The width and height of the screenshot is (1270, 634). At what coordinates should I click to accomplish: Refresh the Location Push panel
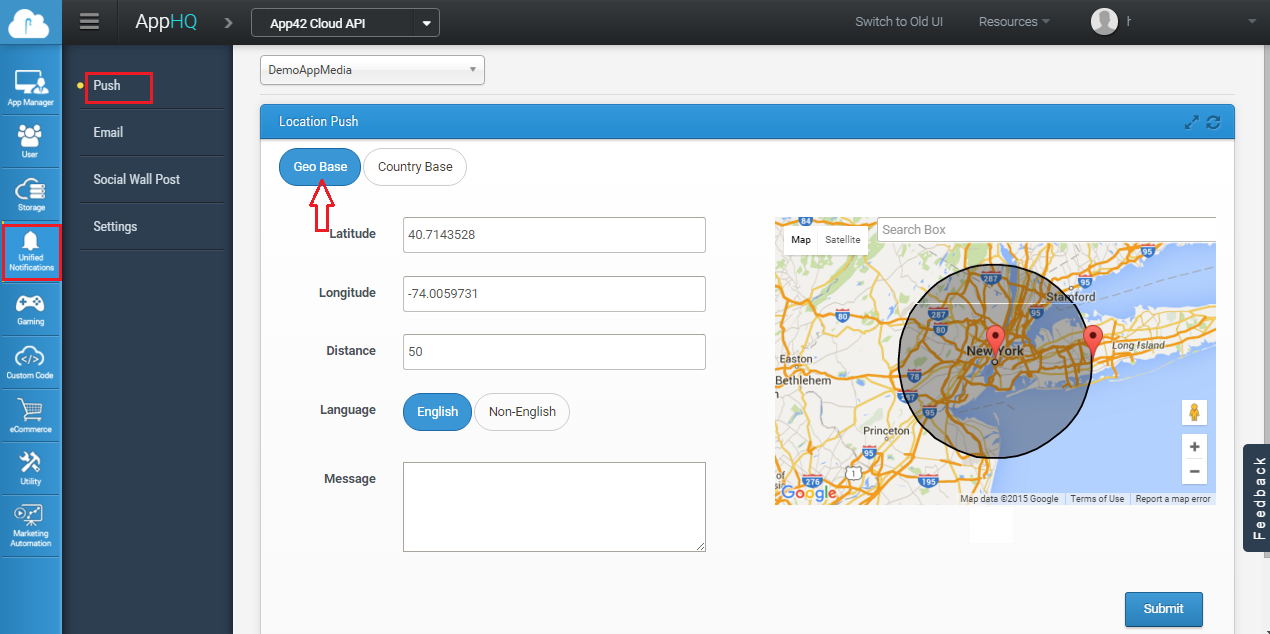pos(1213,122)
